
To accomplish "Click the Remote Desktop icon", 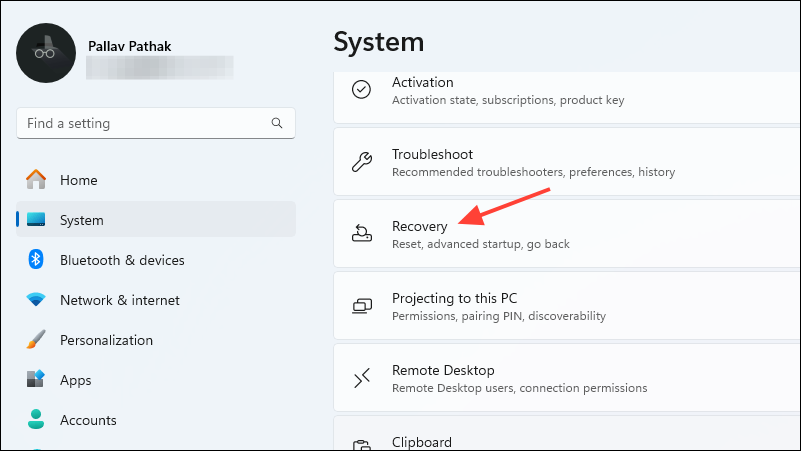I will pyautogui.click(x=362, y=378).
